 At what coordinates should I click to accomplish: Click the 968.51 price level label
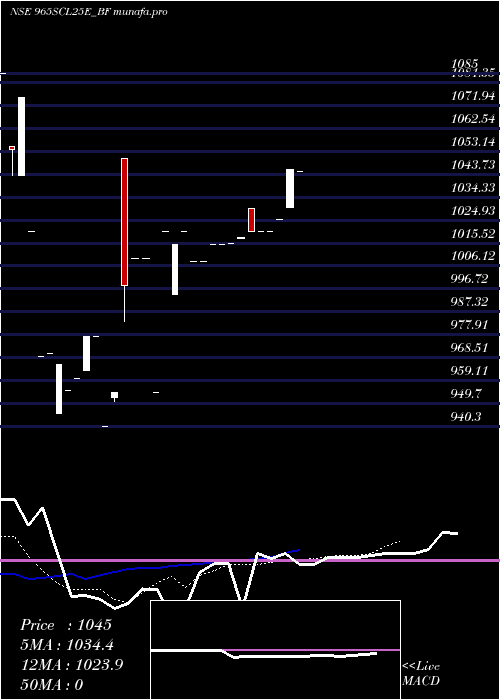coord(470,348)
